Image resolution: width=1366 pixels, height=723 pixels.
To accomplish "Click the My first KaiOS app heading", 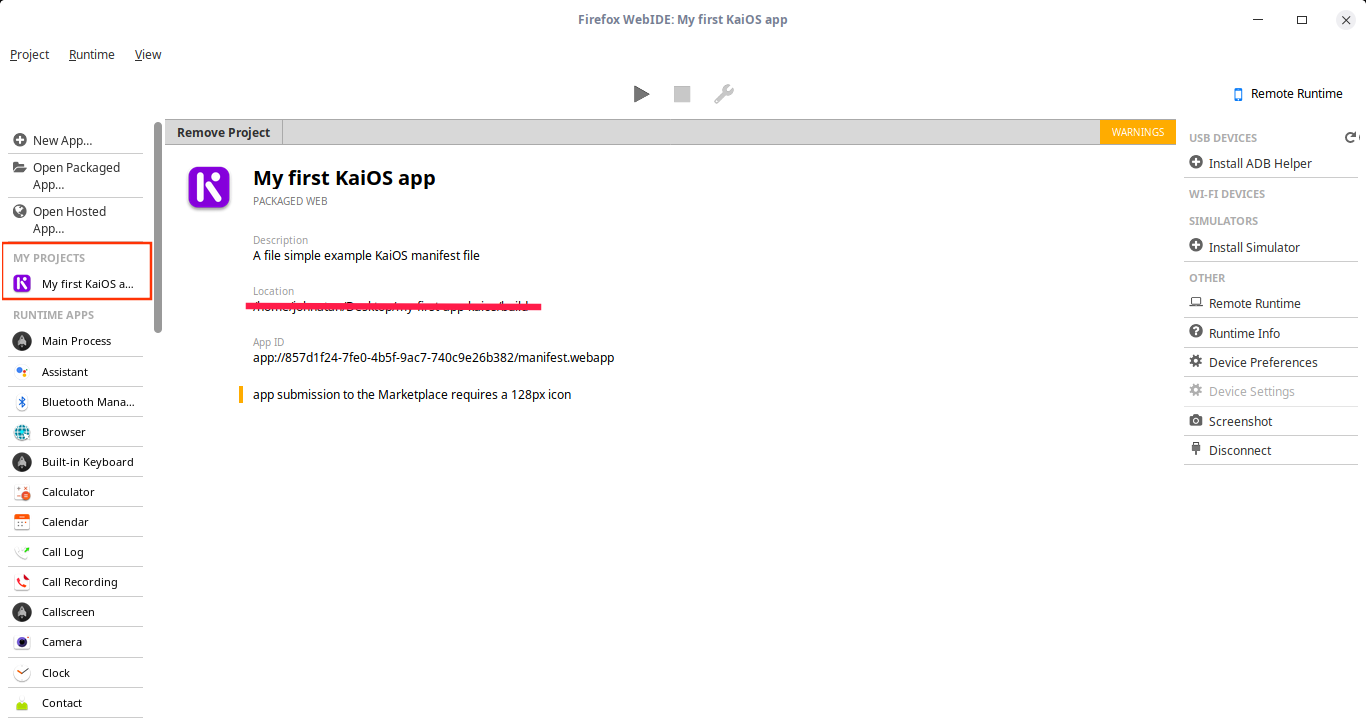I will click(344, 178).
